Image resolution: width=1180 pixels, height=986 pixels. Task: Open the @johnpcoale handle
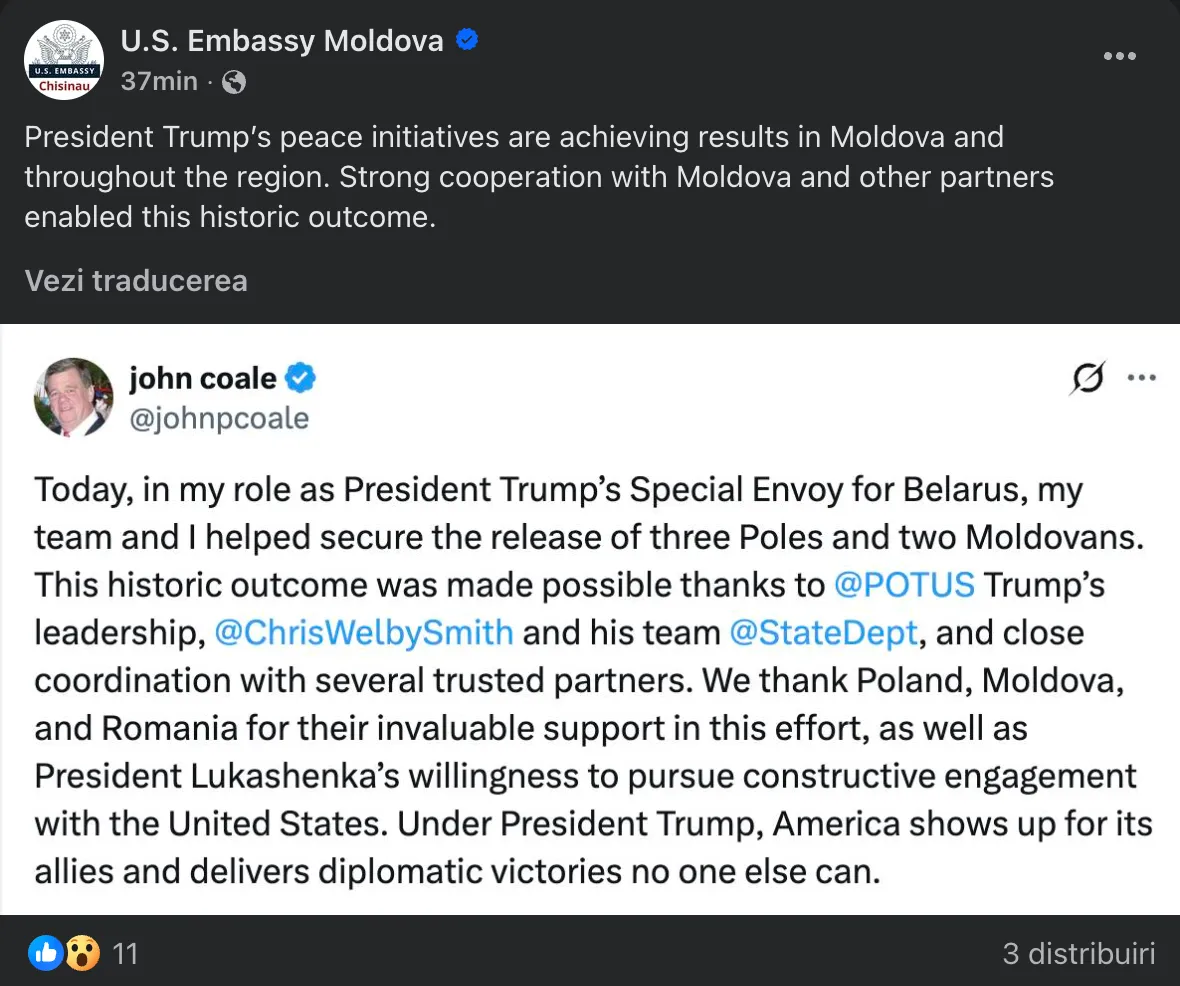[x=219, y=418]
